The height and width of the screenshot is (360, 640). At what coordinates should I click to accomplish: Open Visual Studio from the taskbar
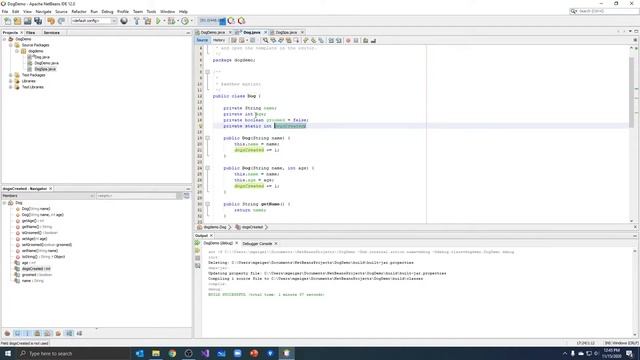point(205,353)
